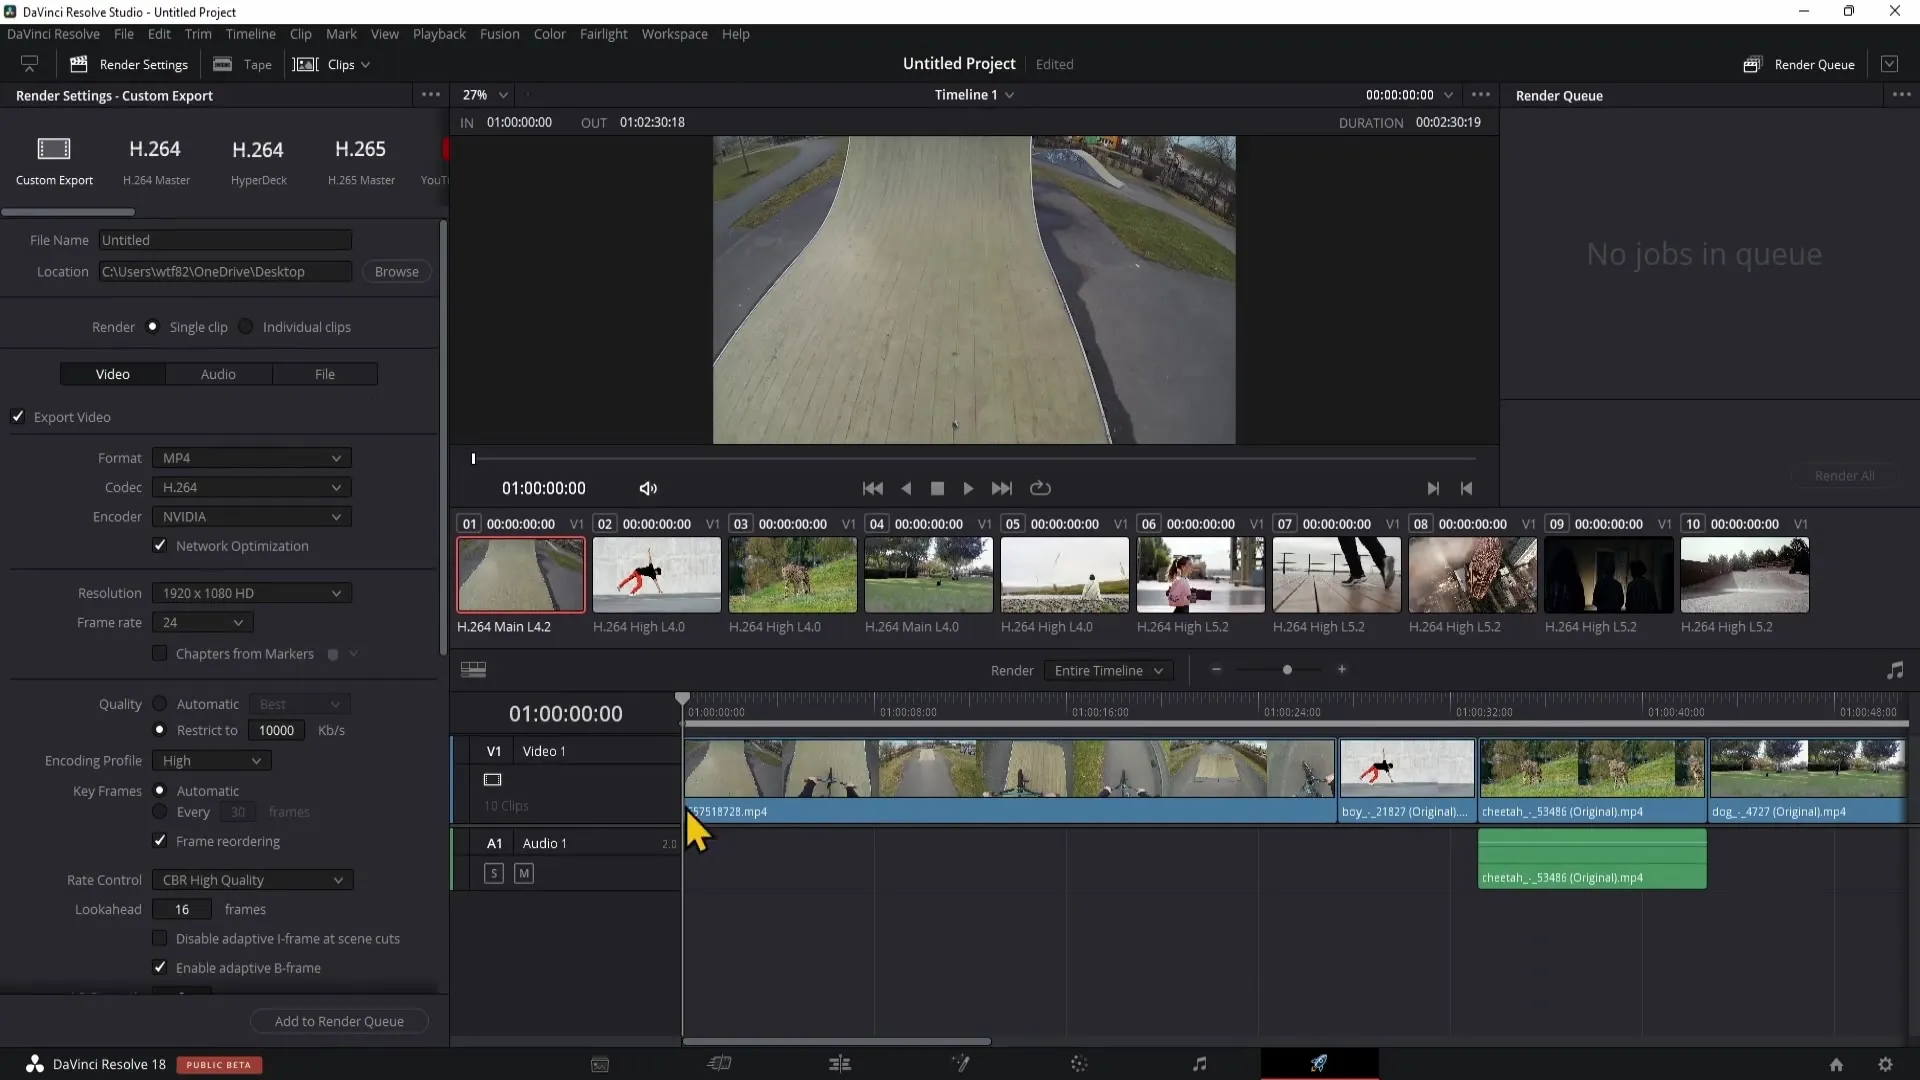This screenshot has width=1920, height=1080.
Task: Open the Color menu in the menu bar
Action: pos(551,33)
